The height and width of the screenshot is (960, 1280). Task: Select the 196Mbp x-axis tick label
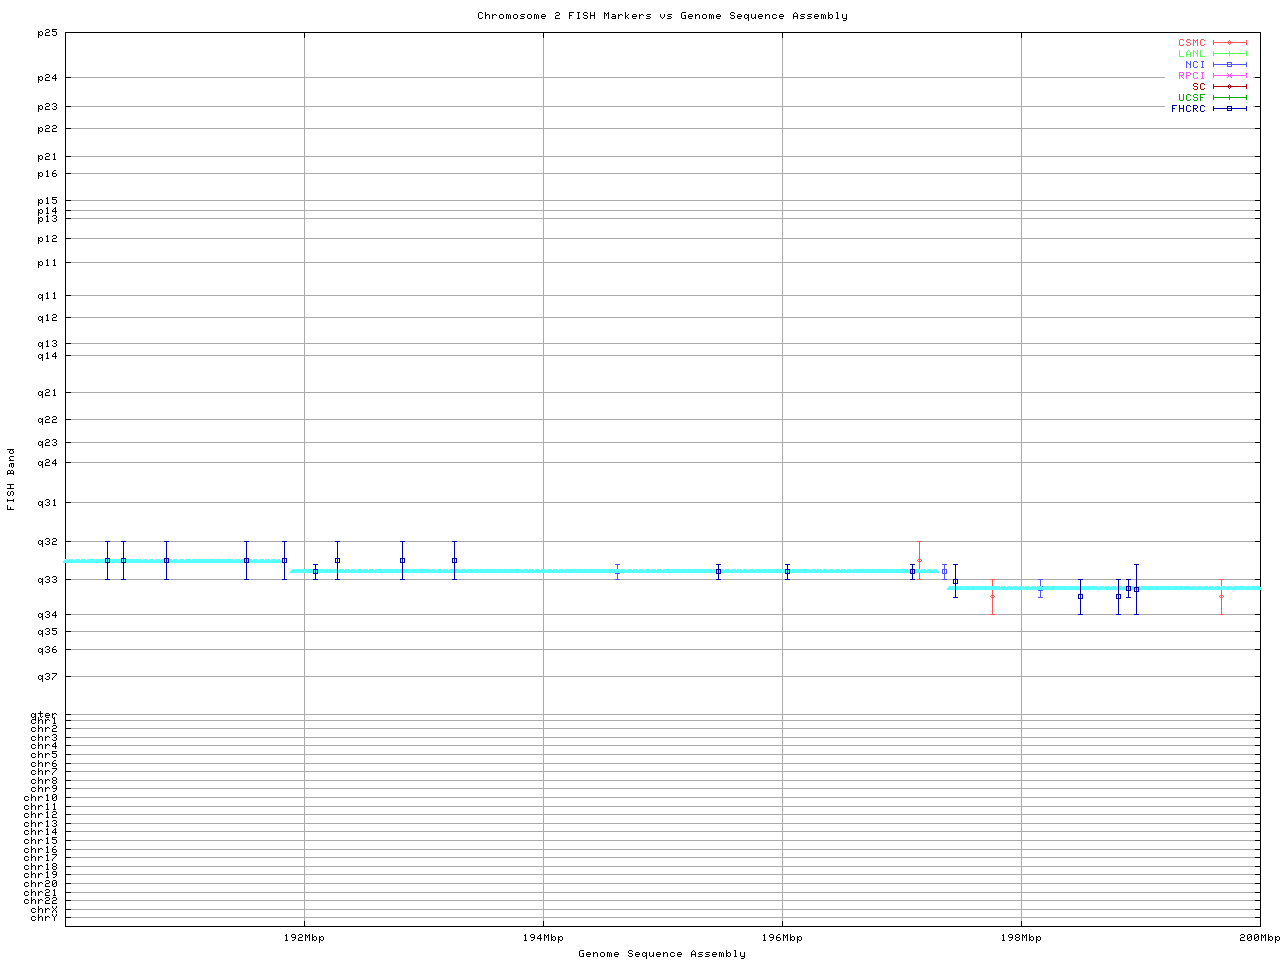pos(782,938)
